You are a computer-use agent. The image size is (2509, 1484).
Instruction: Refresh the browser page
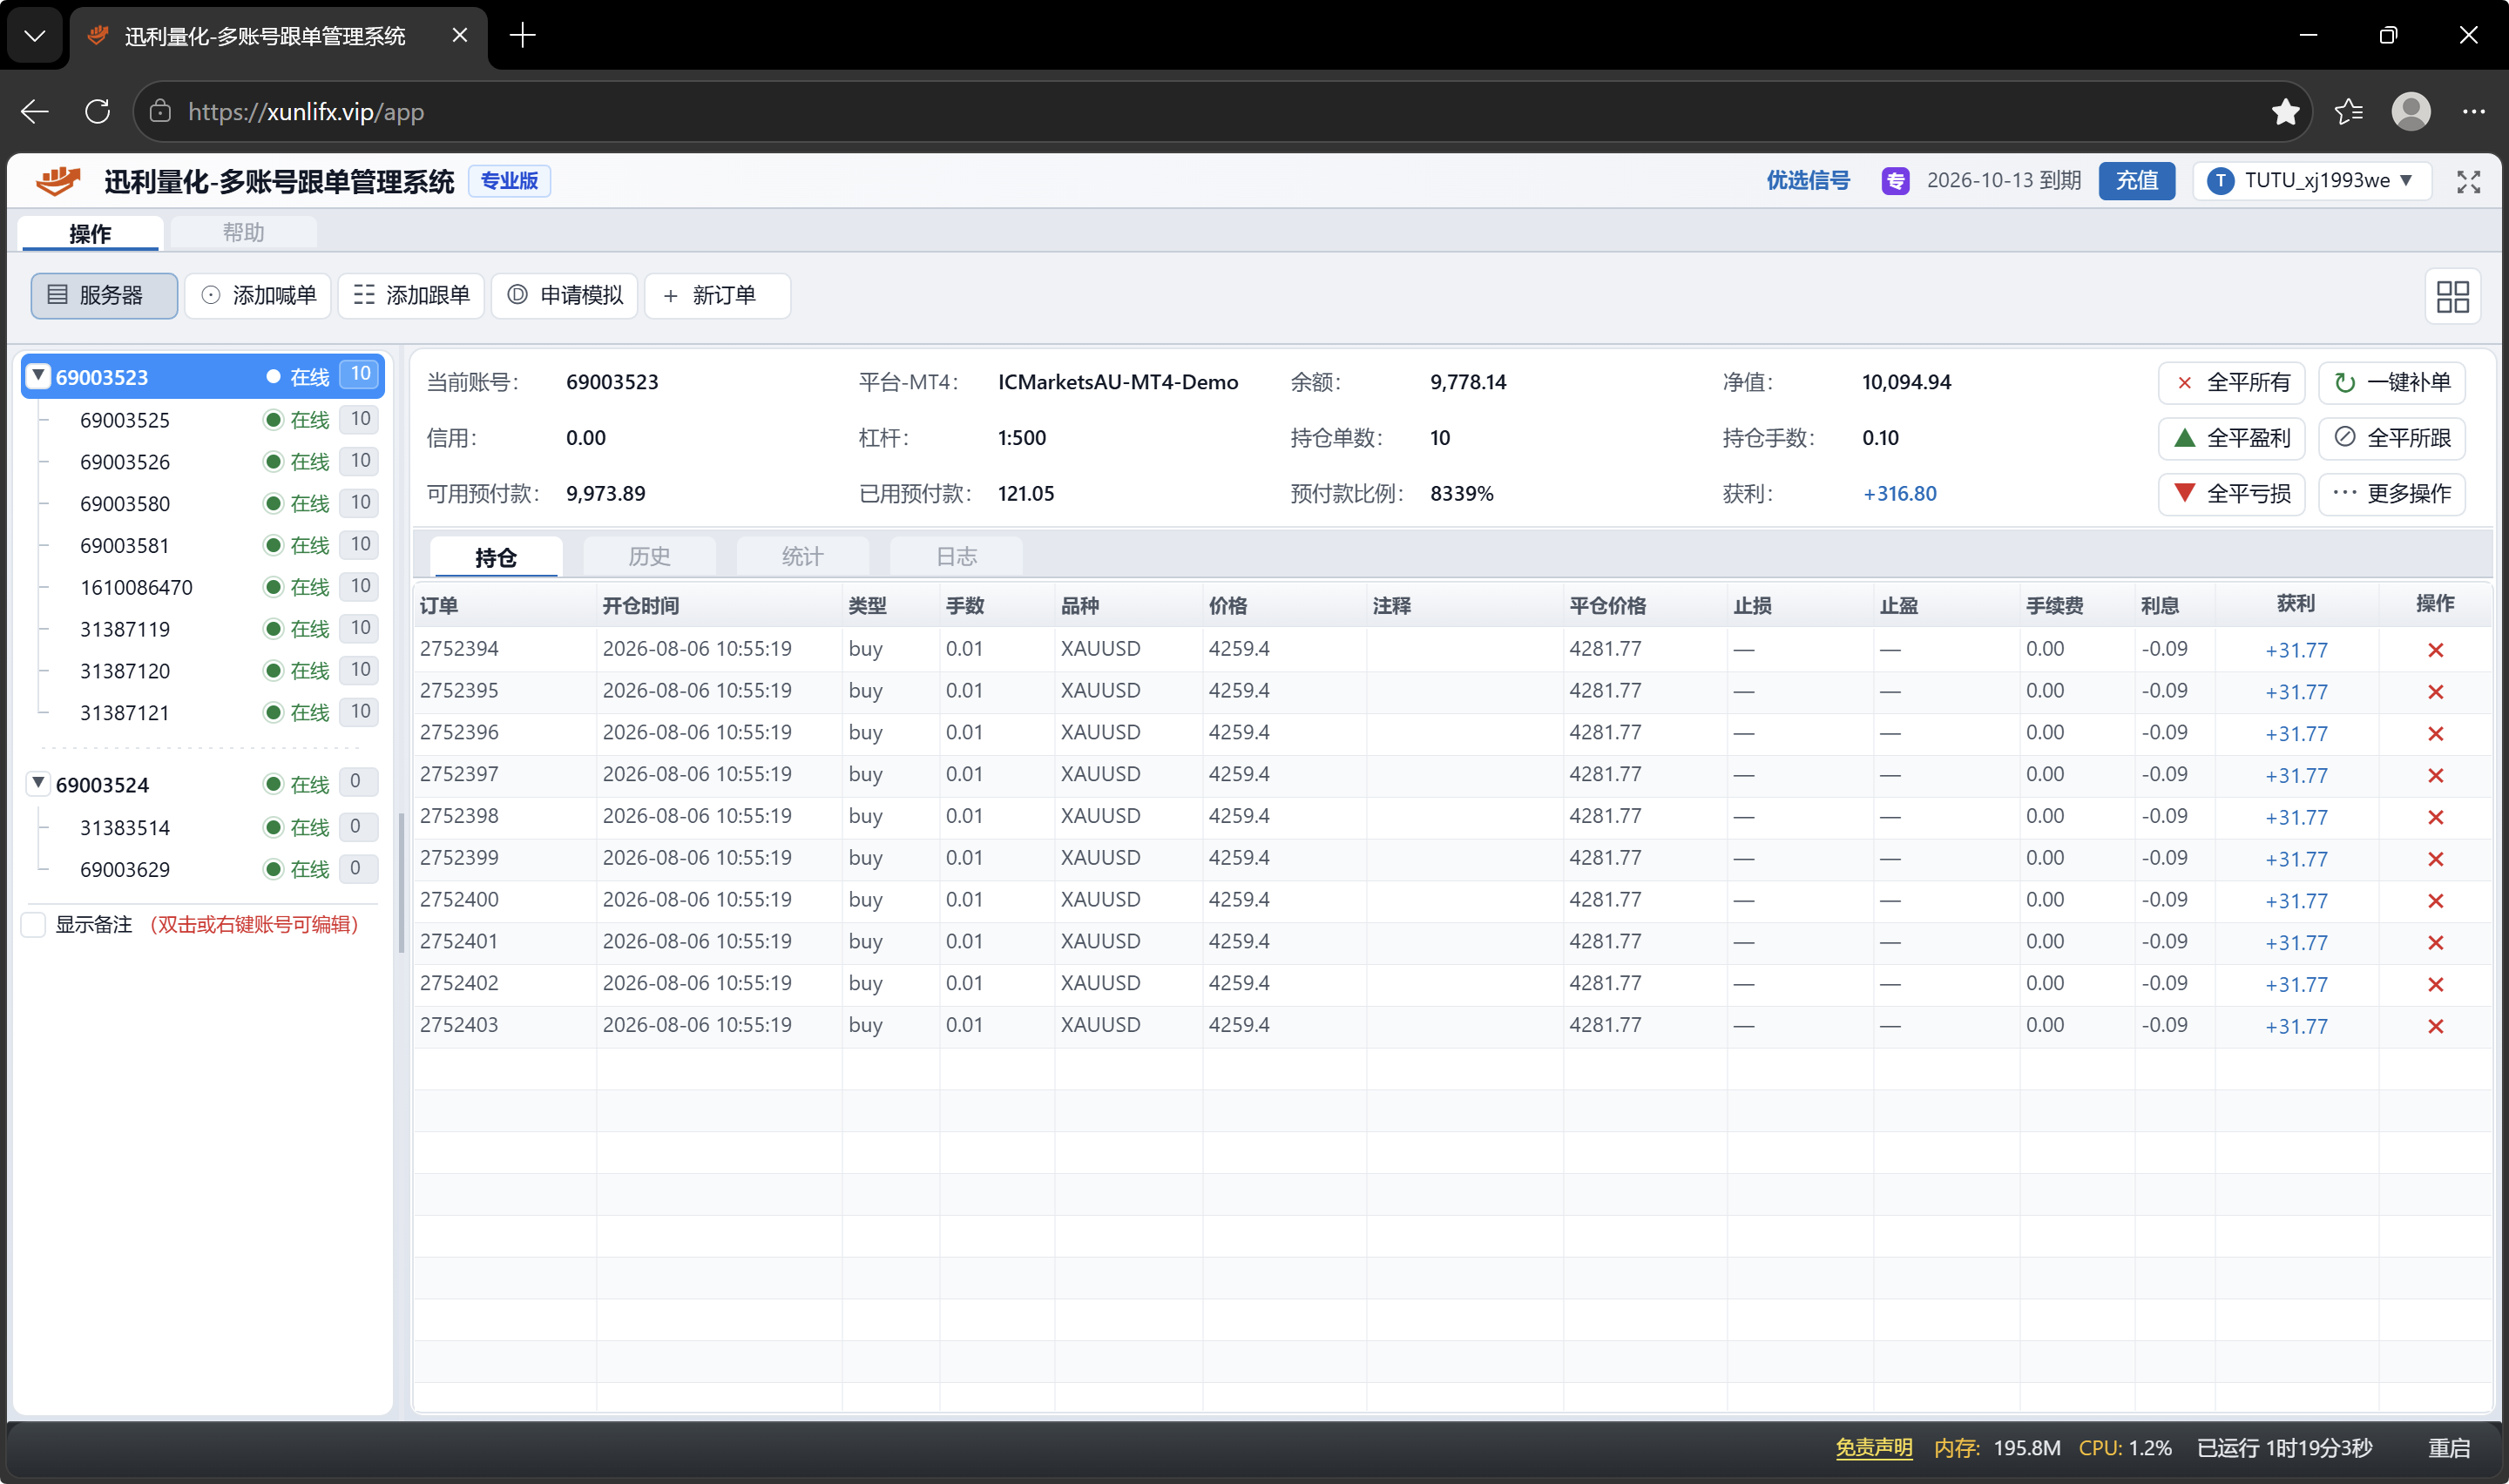point(97,112)
